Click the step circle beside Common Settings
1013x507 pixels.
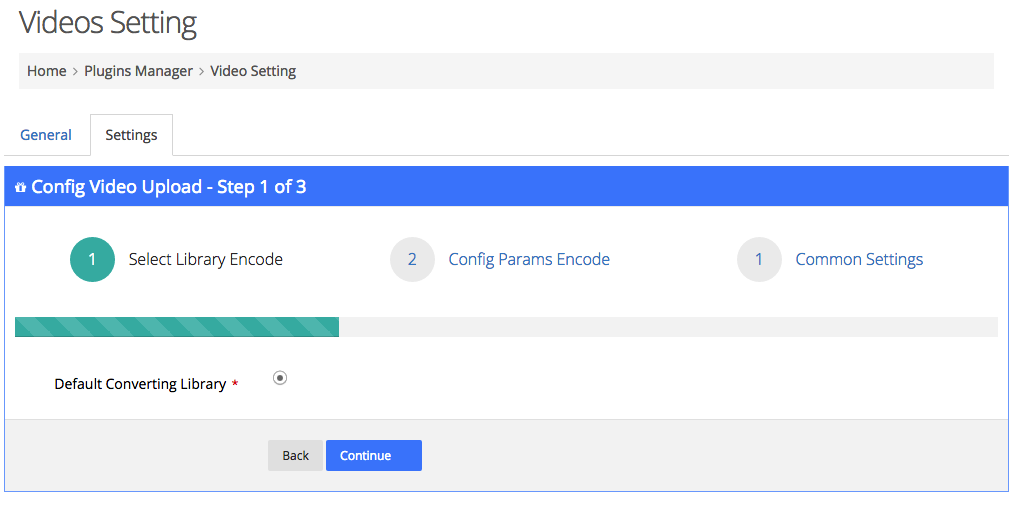(x=759, y=260)
